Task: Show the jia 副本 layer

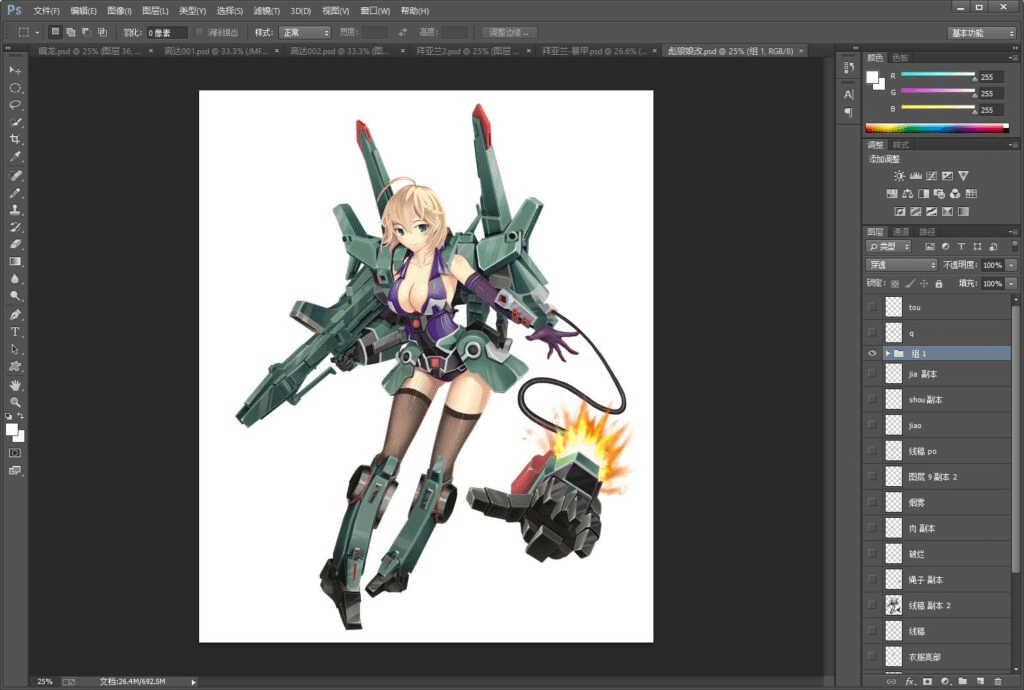Action: pyautogui.click(x=872, y=374)
